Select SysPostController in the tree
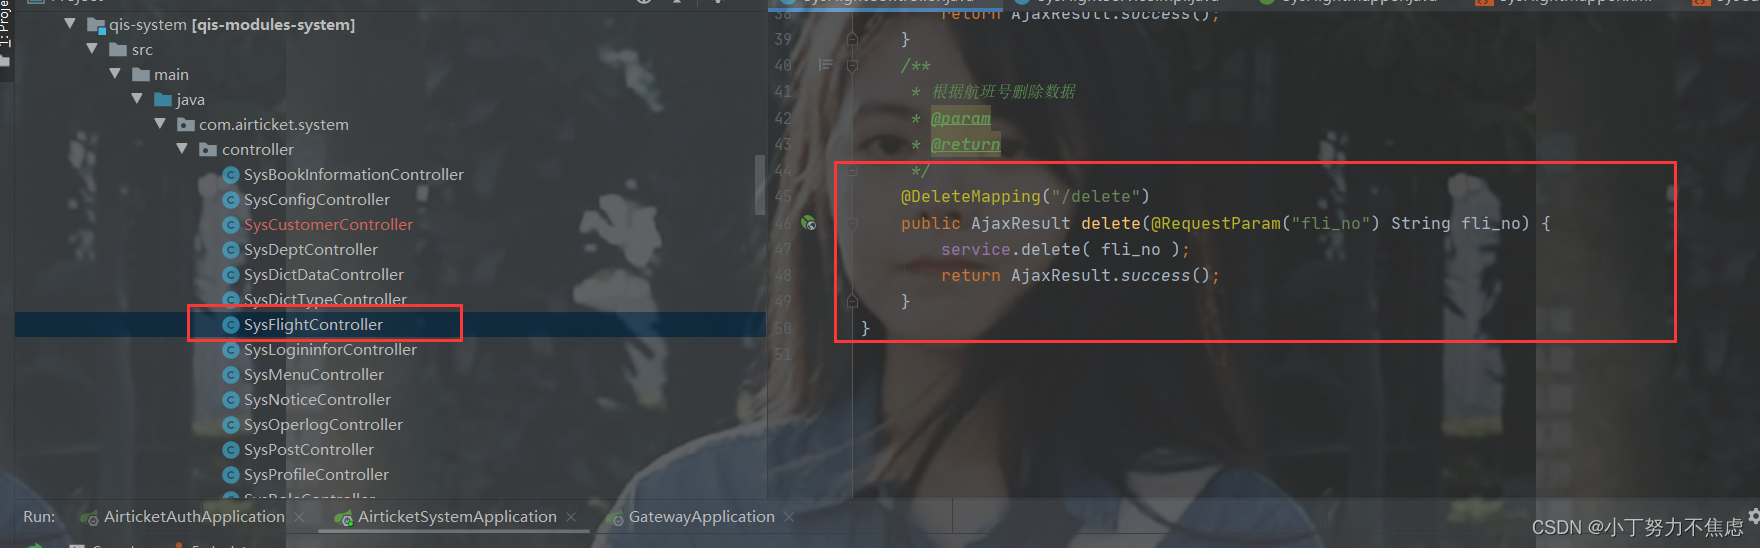The image size is (1760, 548). click(309, 449)
